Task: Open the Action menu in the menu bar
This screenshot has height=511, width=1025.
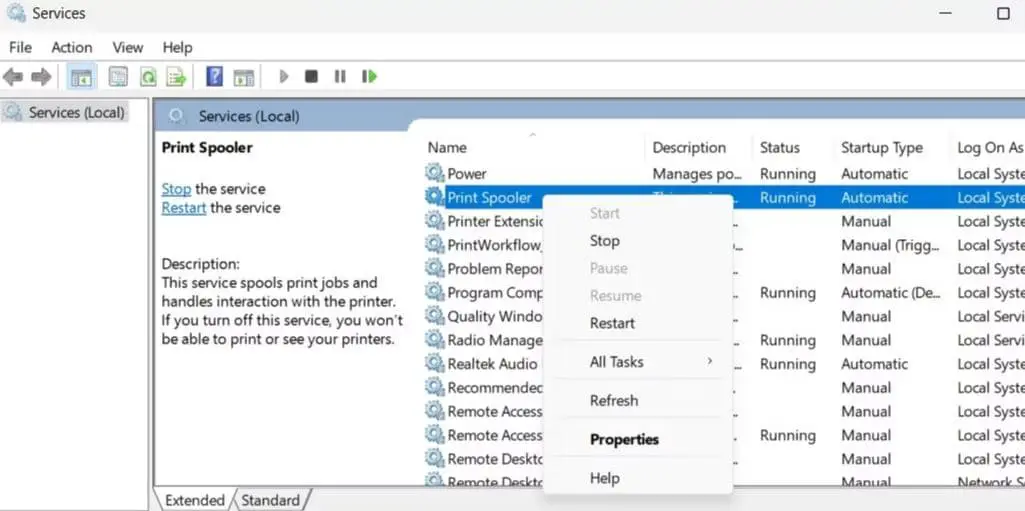Action: click(71, 47)
